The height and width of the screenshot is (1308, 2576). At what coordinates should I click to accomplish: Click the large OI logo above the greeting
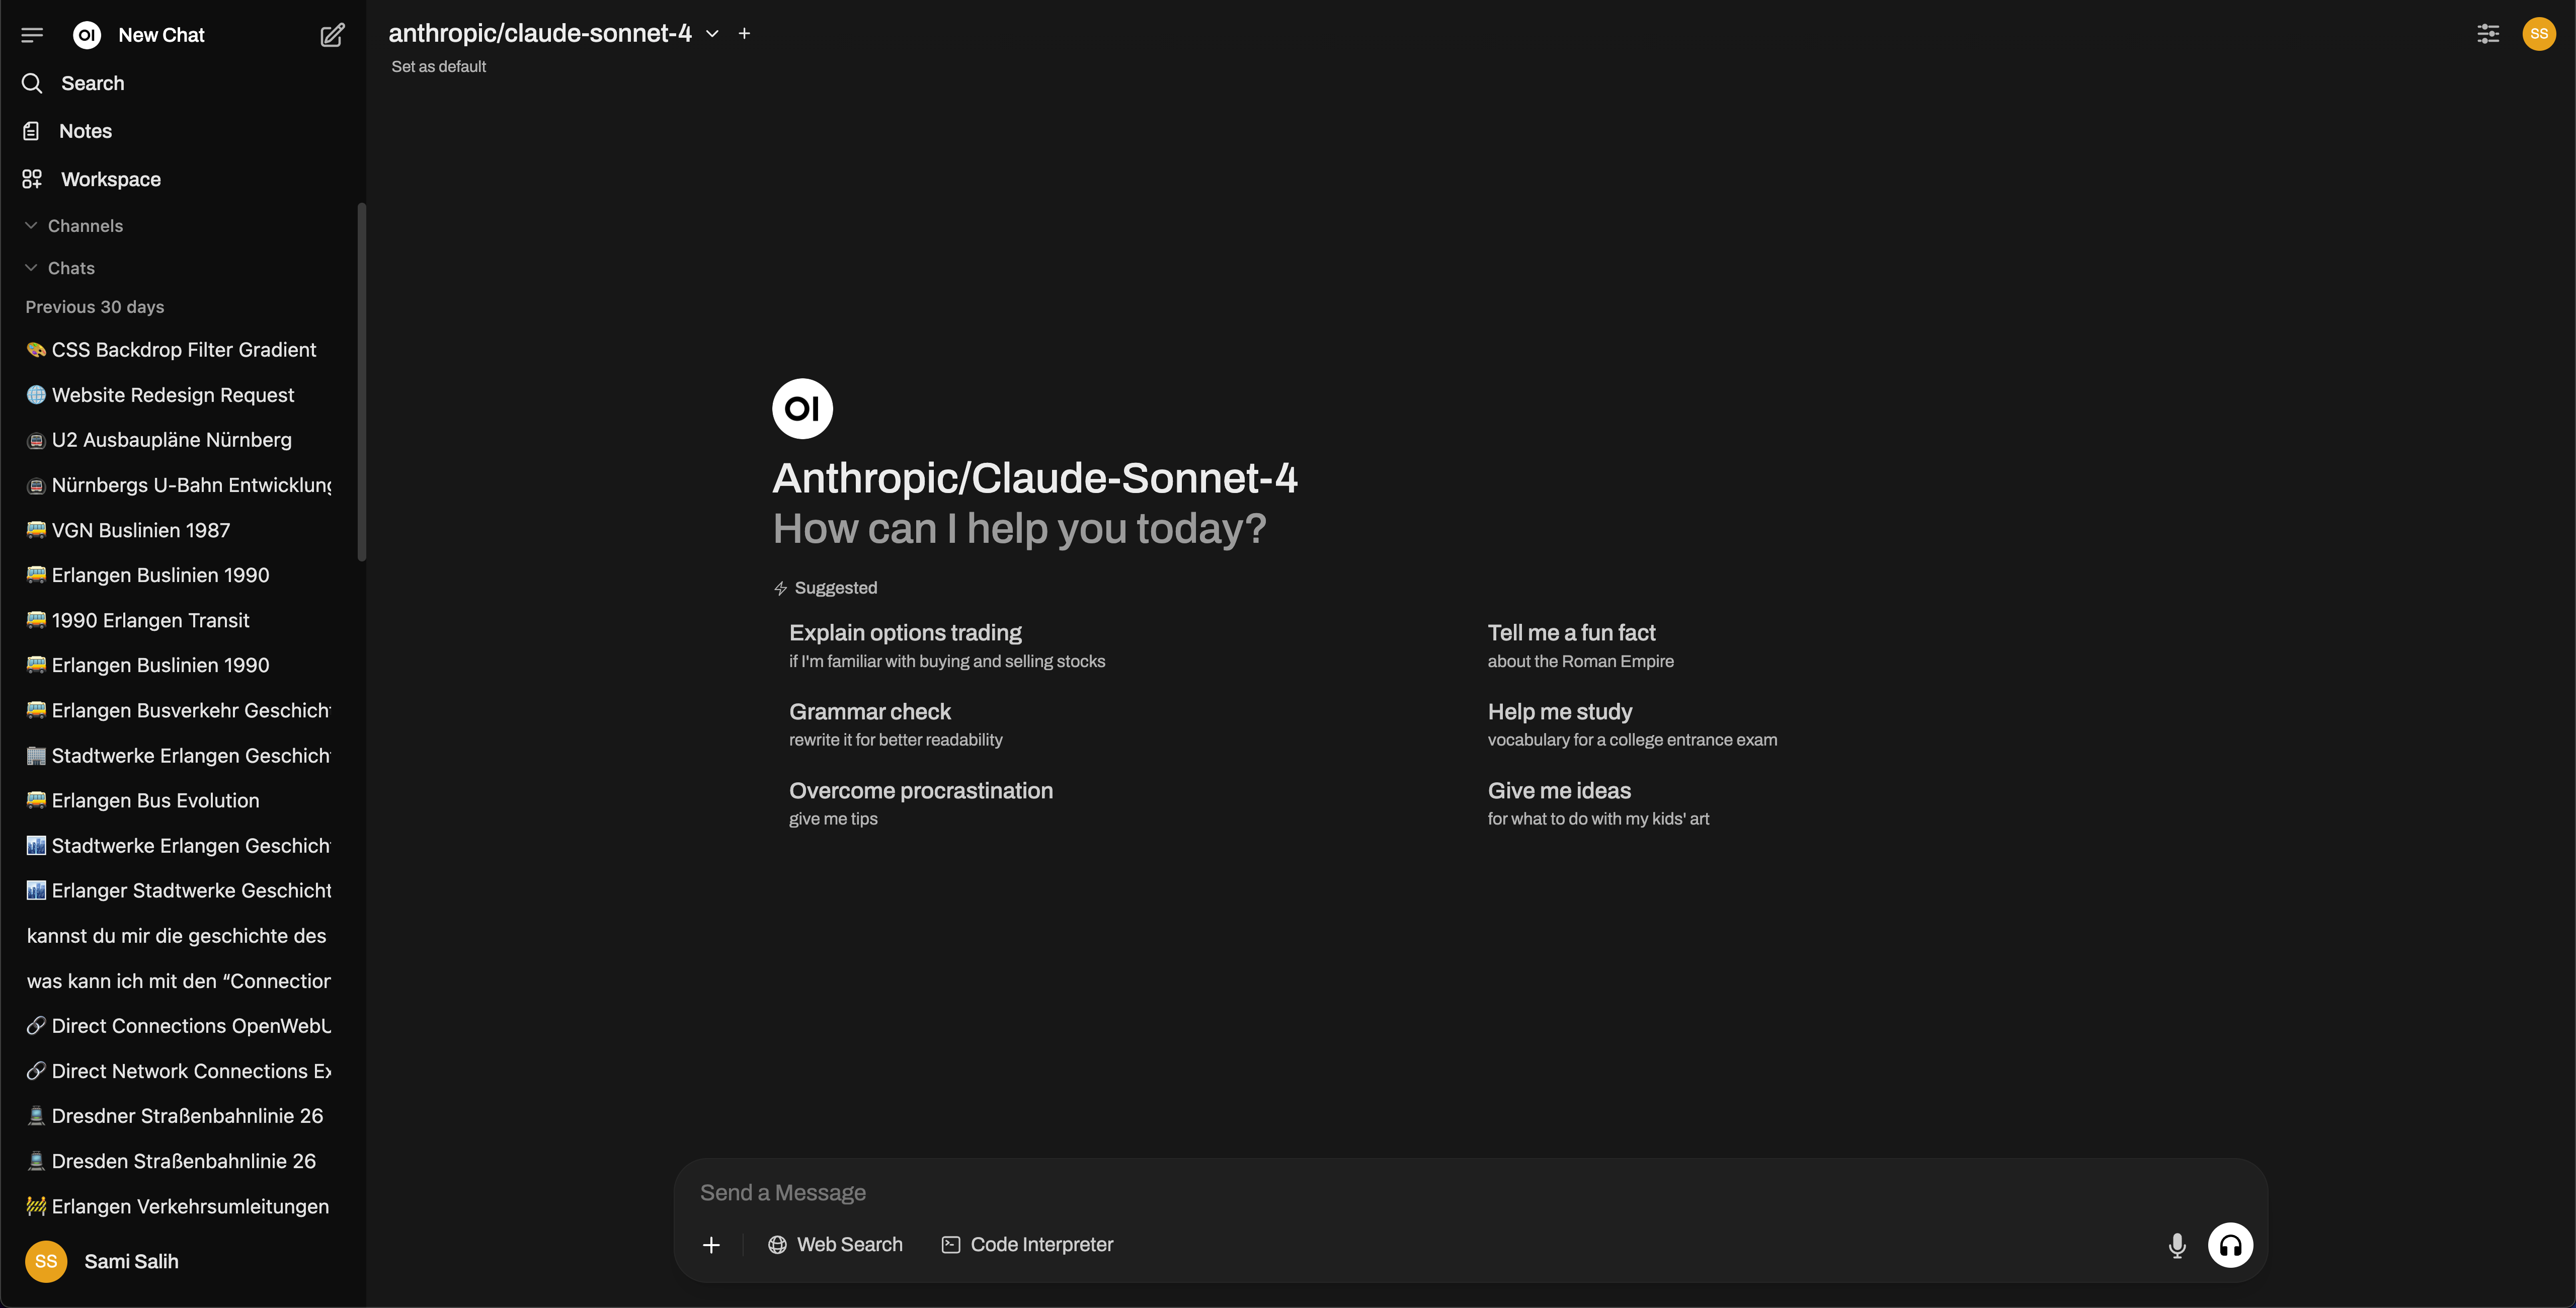(x=802, y=408)
